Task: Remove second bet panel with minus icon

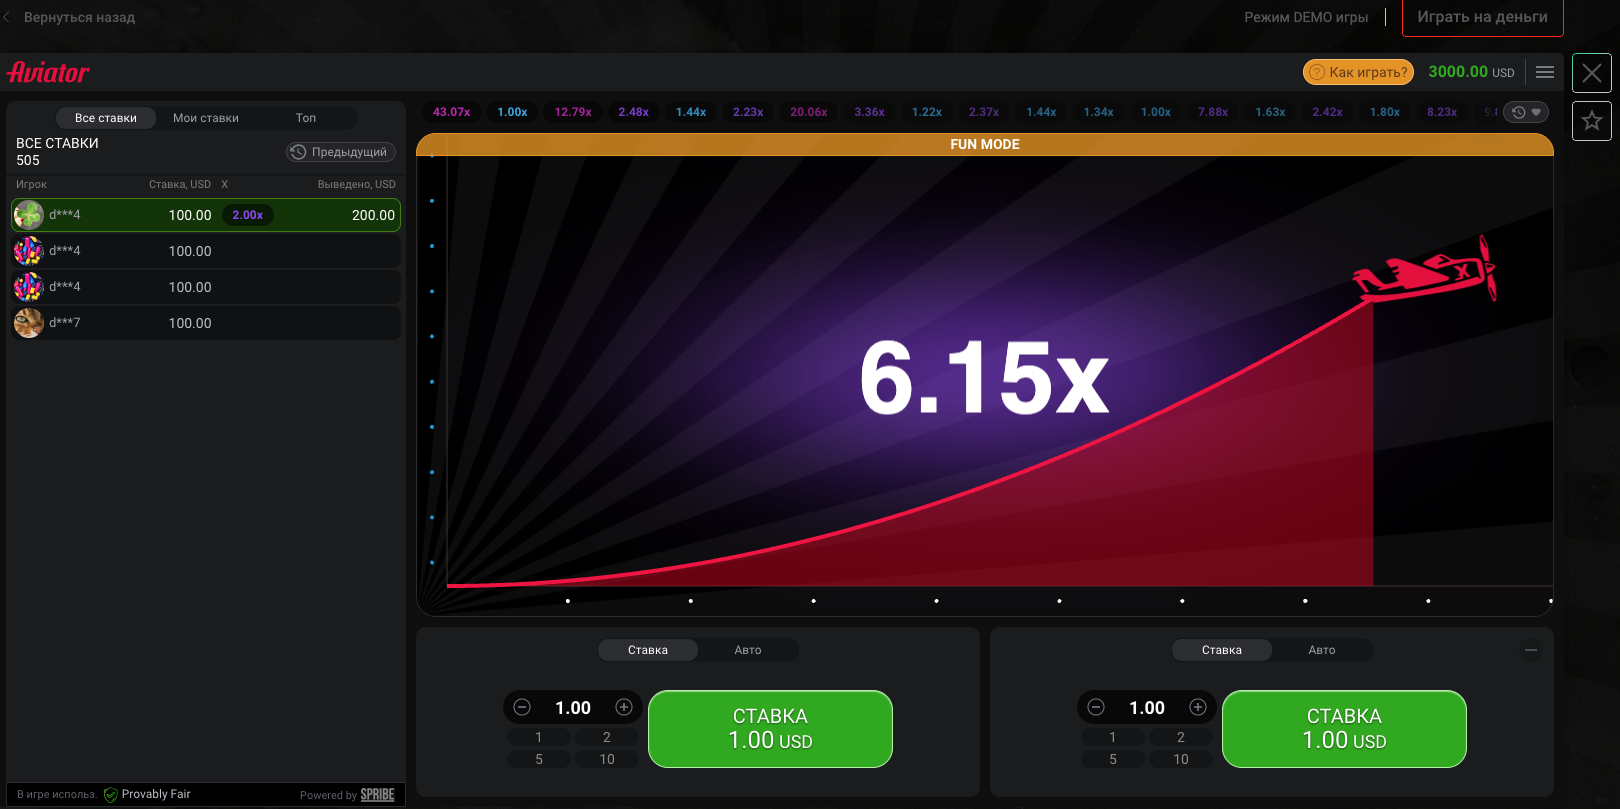Action: pos(1530,650)
